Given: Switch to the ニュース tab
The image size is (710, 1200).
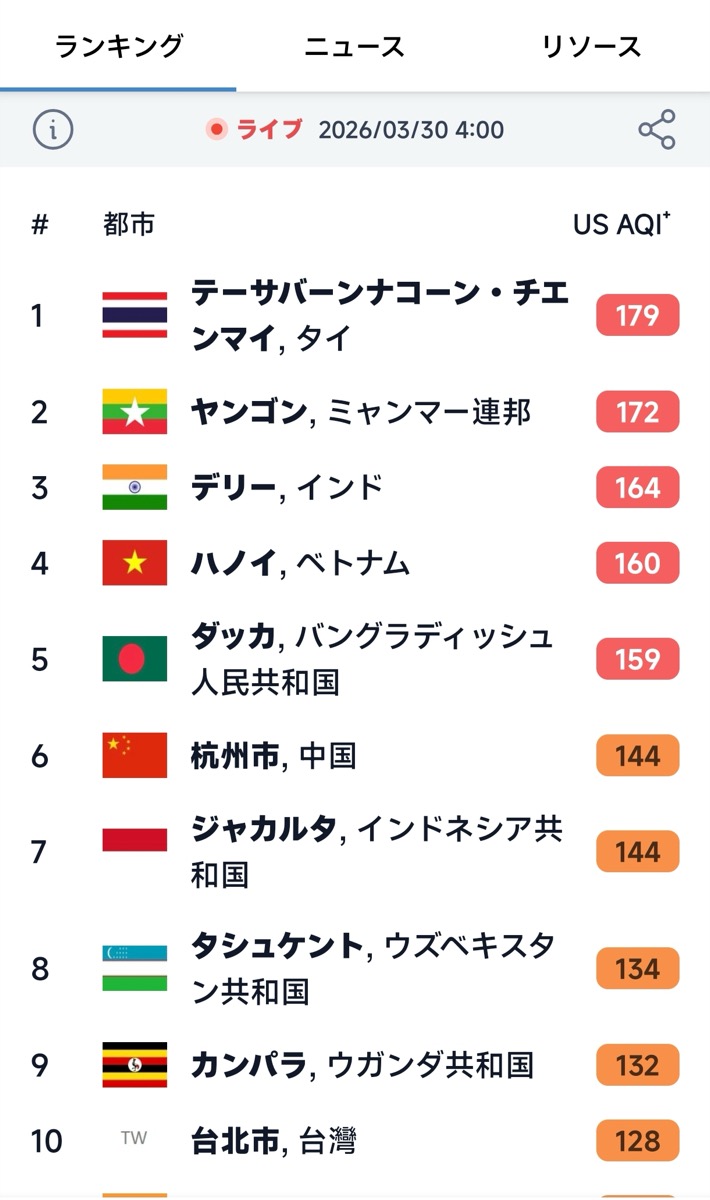Looking at the screenshot, I should [355, 46].
